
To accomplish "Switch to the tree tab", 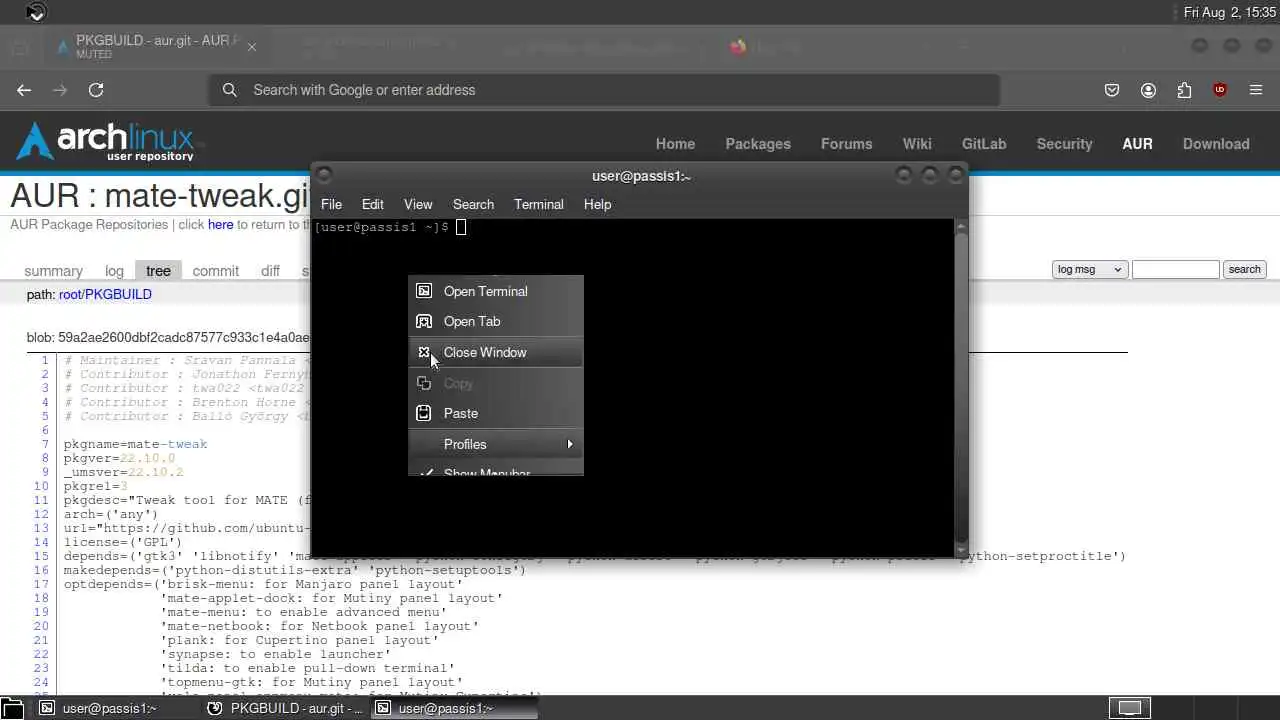I will [158, 271].
